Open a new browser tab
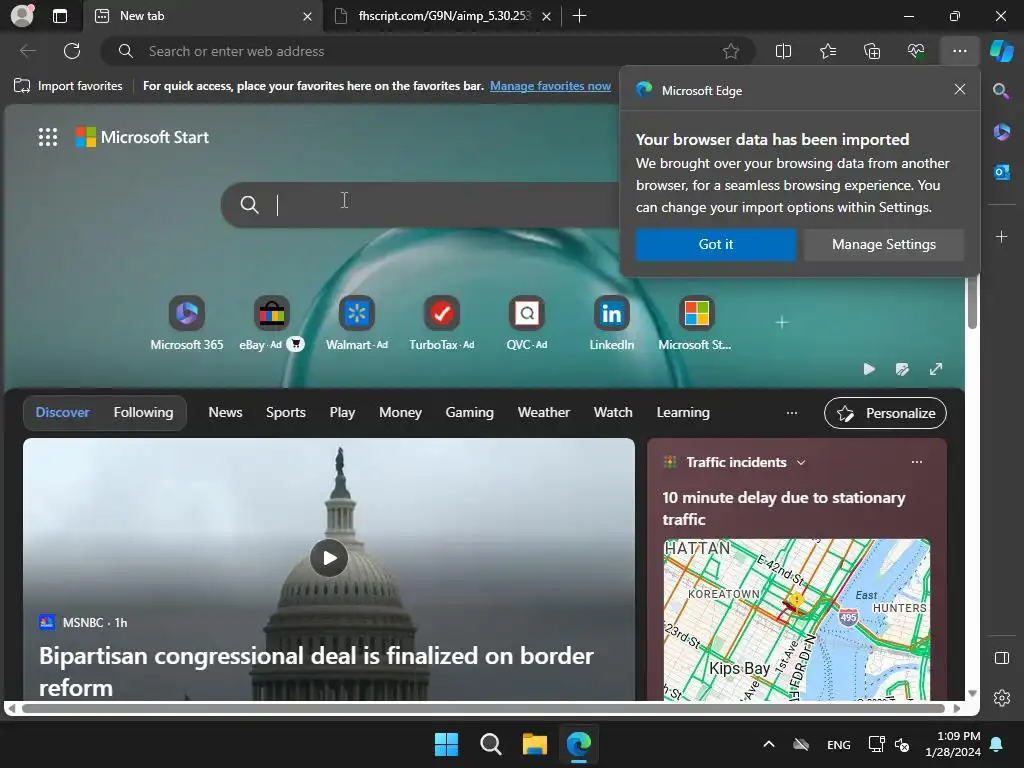 579,16
